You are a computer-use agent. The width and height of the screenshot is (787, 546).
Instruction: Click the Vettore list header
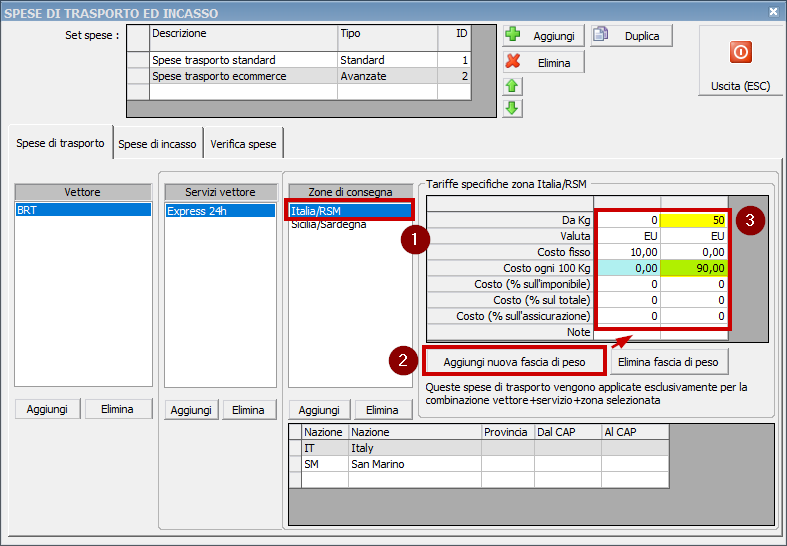point(83,192)
